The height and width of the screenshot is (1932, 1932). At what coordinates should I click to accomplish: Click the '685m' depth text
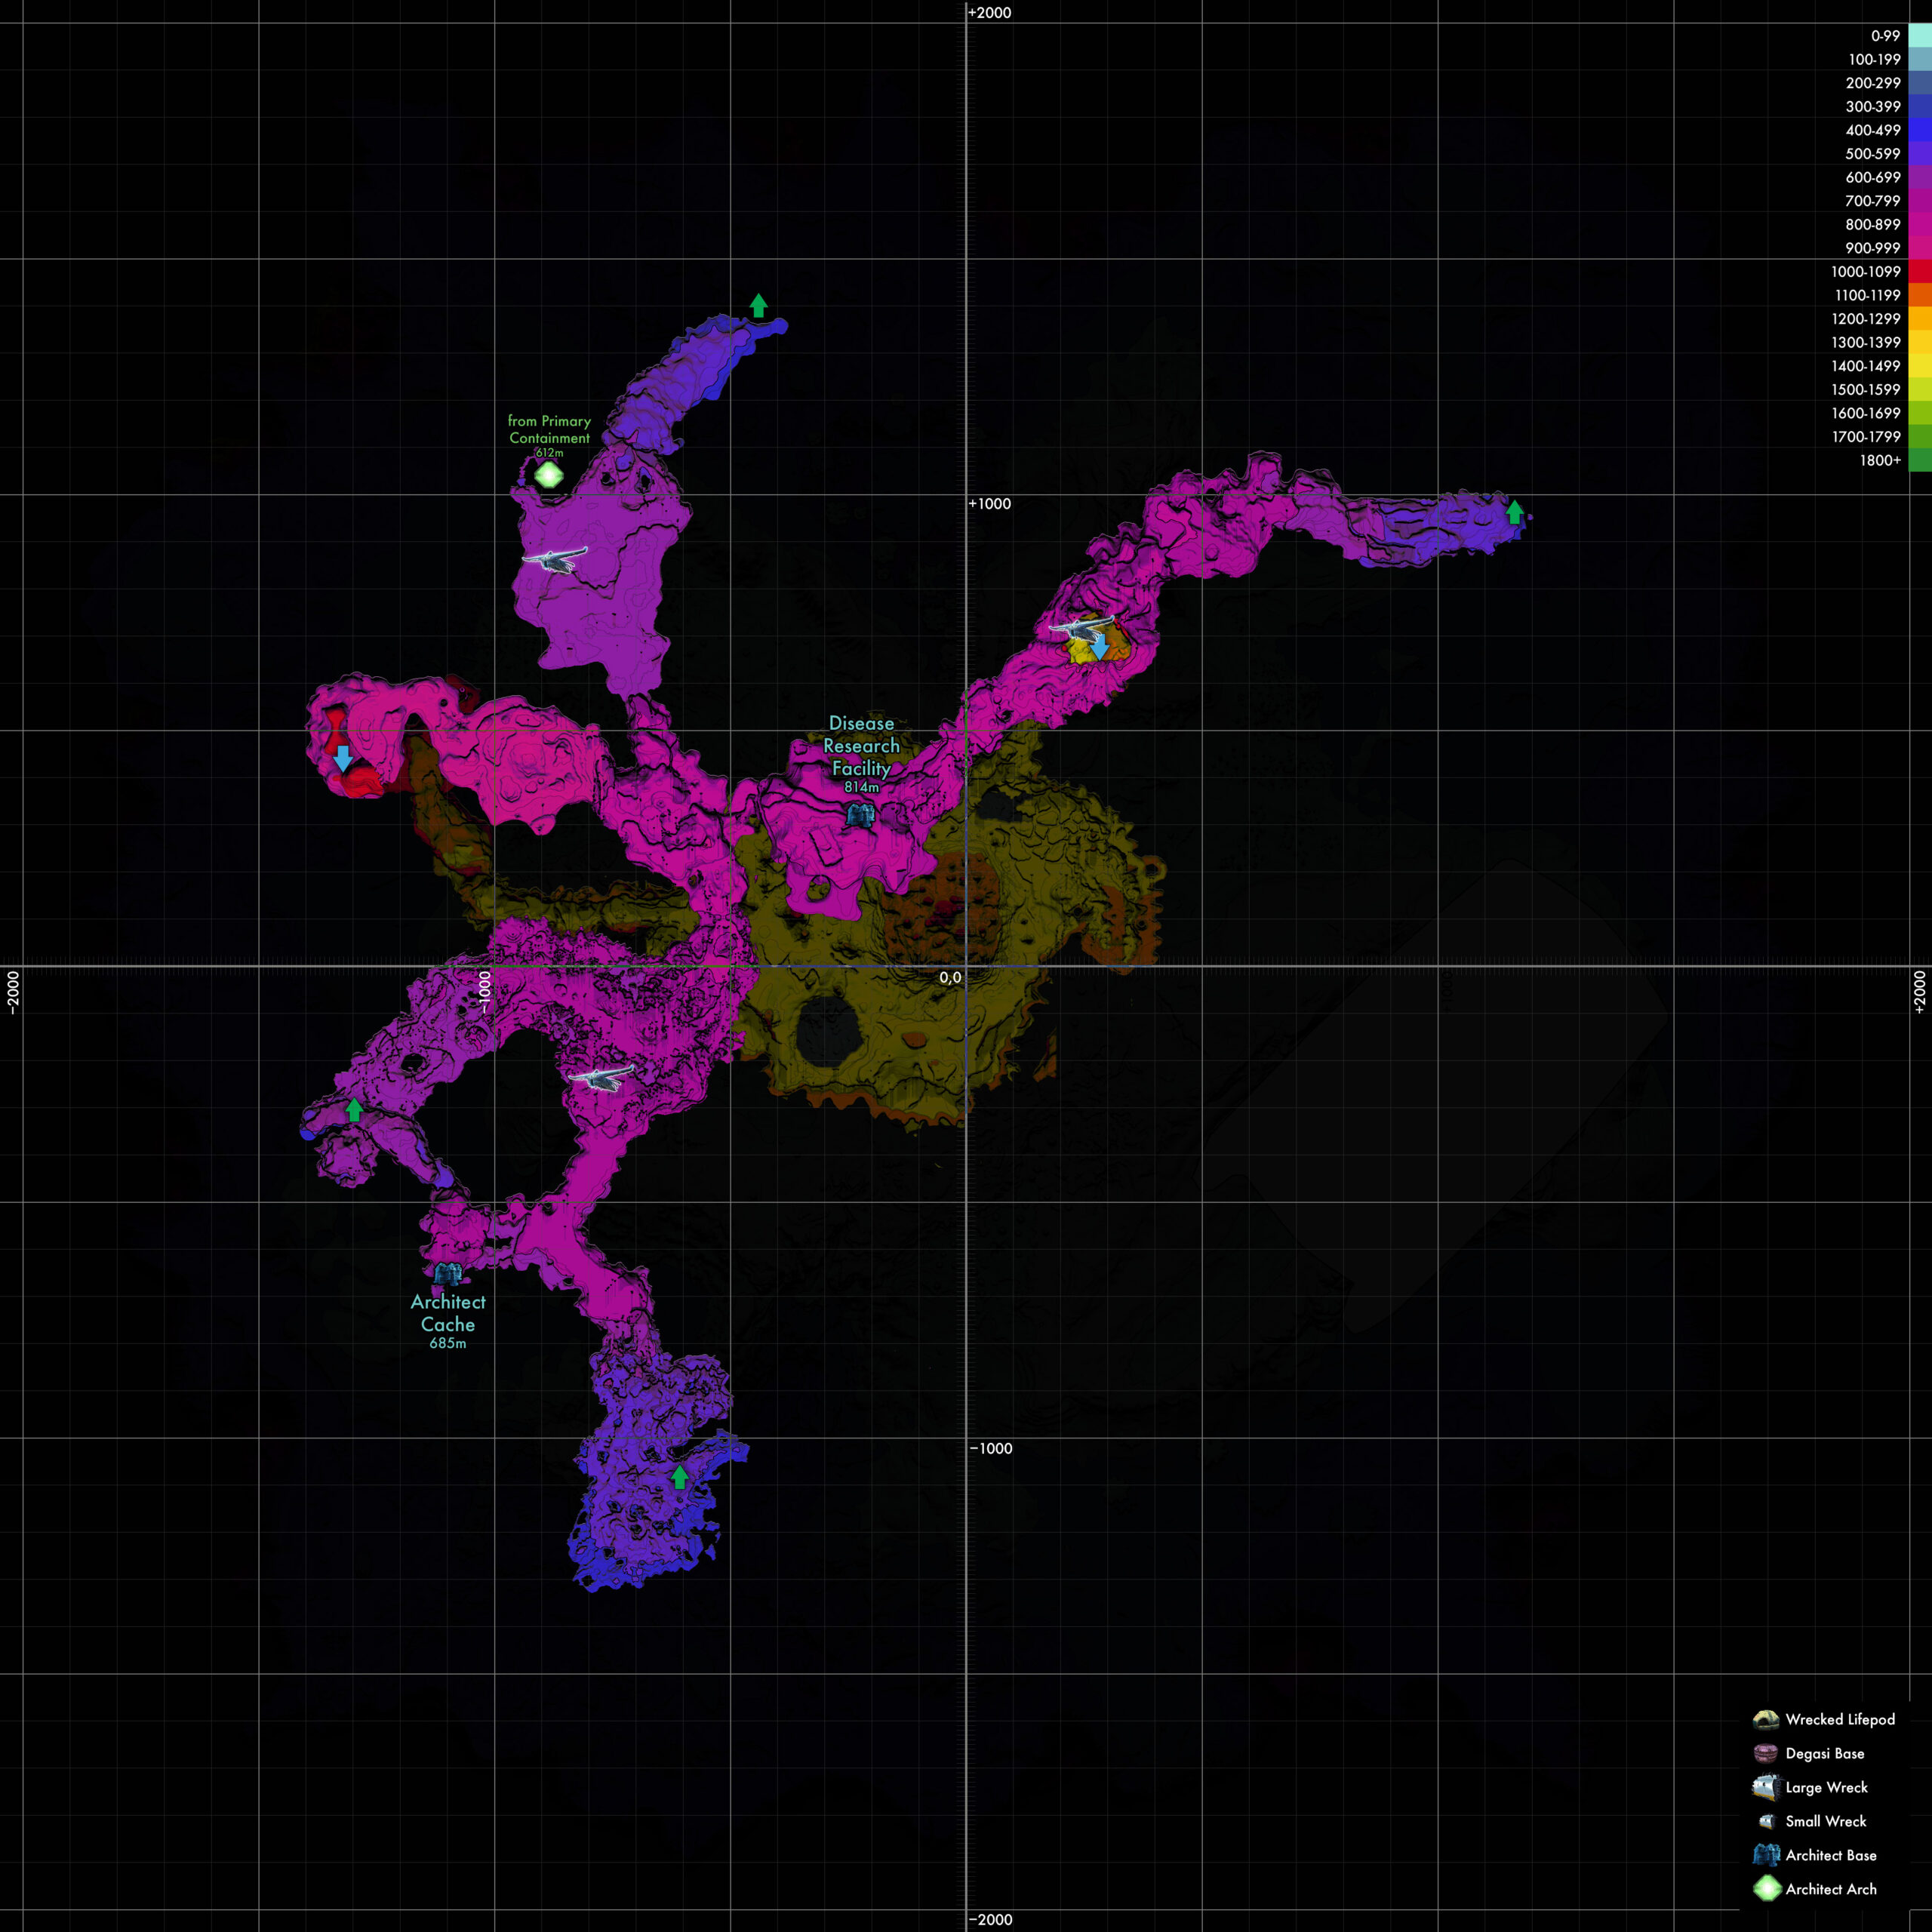(x=448, y=1343)
